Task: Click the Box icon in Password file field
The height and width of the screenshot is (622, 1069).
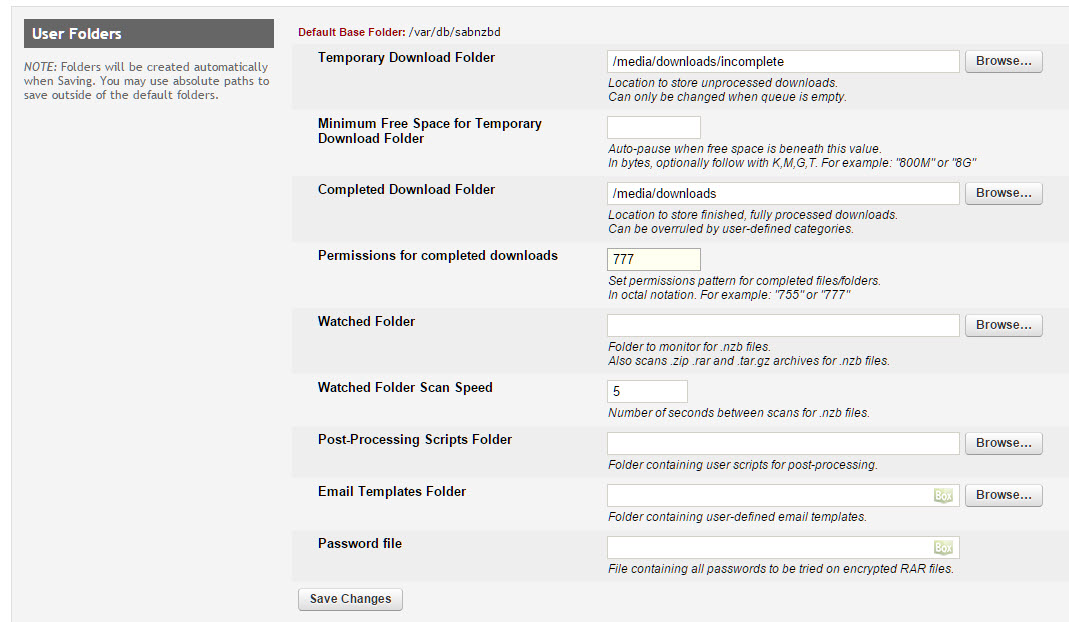Action: (x=943, y=548)
